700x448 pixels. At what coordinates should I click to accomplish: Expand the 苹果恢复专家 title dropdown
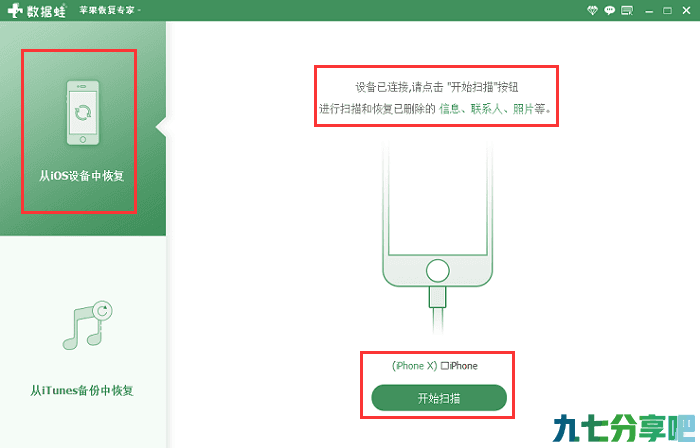click(110, 10)
